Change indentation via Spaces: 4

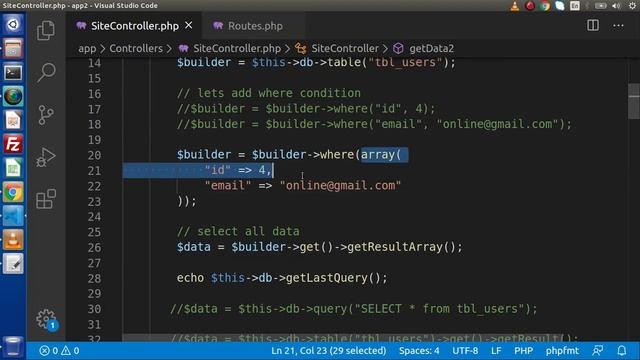coord(419,351)
